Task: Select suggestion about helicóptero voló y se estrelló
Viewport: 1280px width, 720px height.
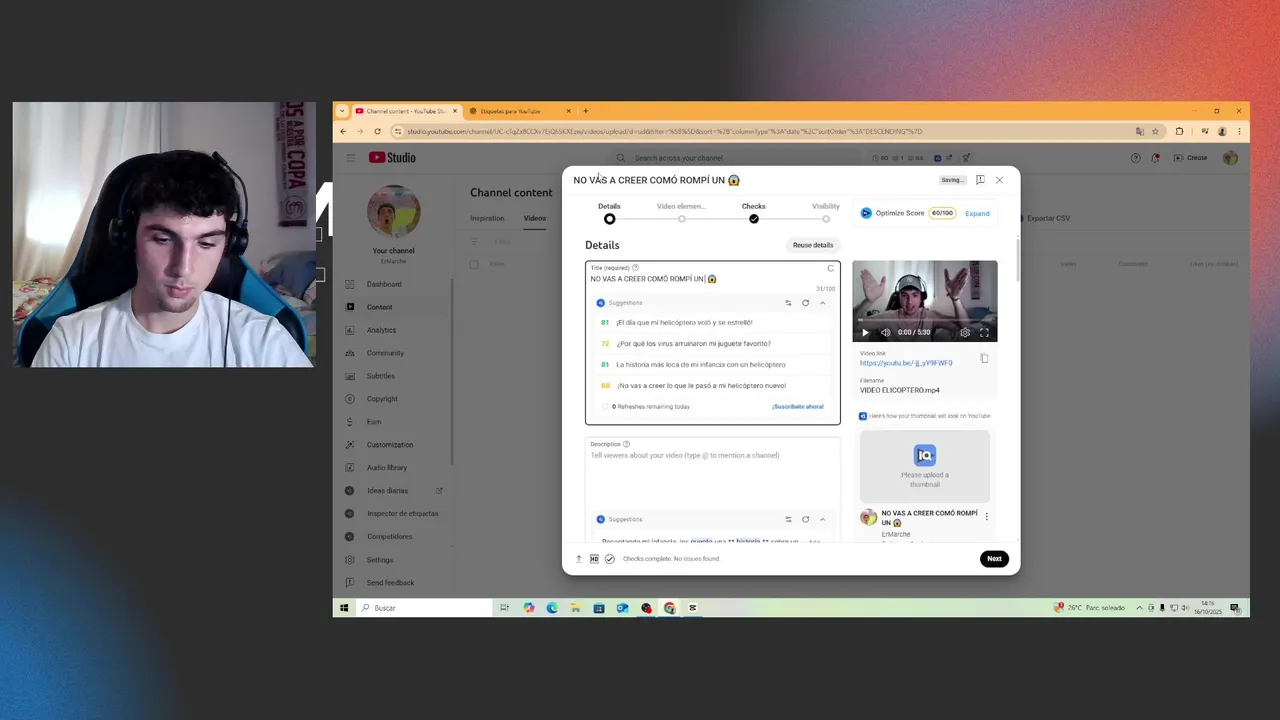Action: click(x=713, y=322)
